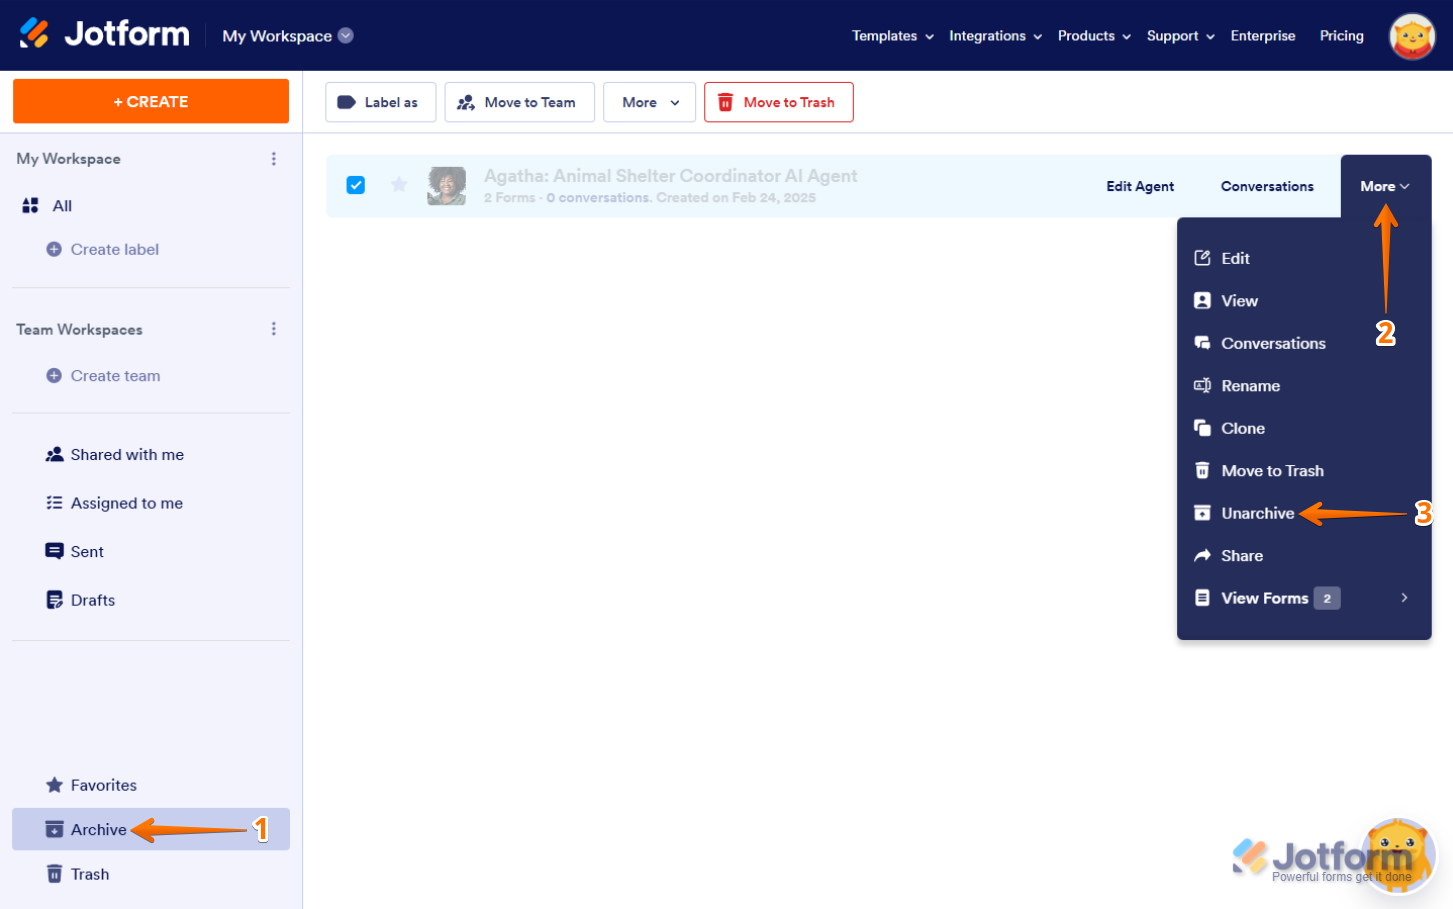
Task: Expand the Support navigation dropdown
Action: click(x=1181, y=36)
